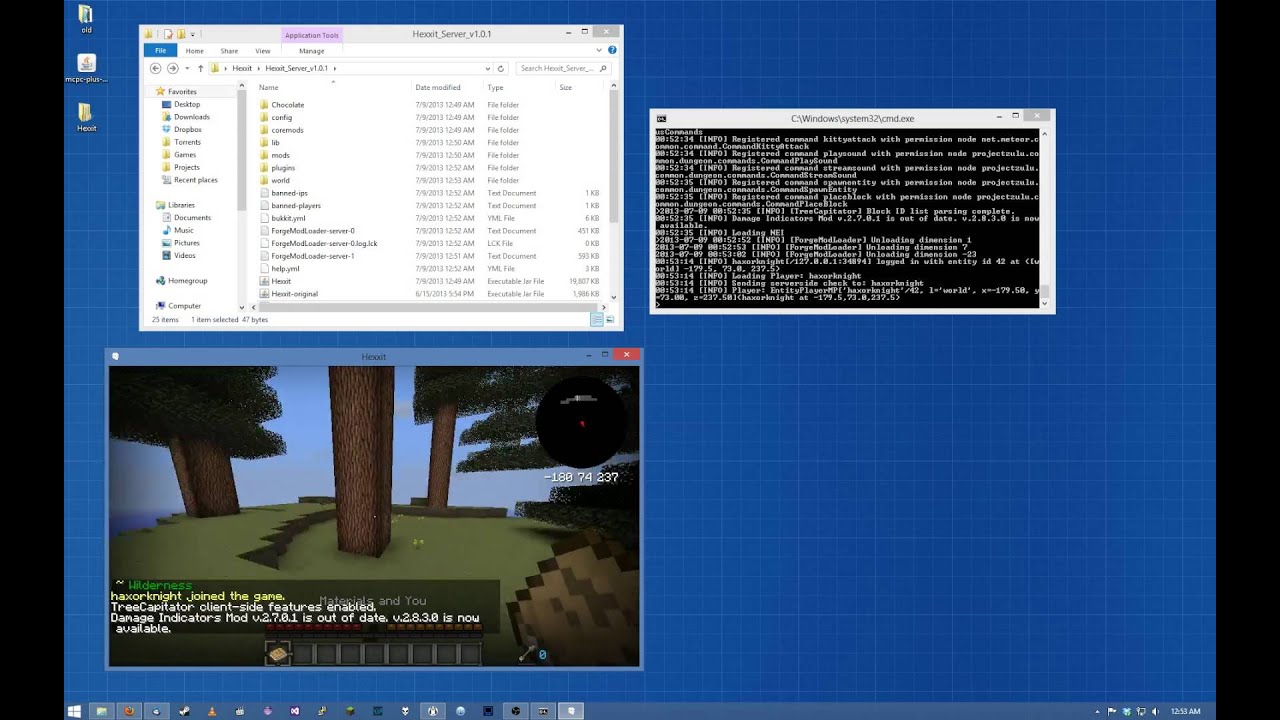Expand Hexxit_Server_v1.0.1 breadcrumb arrow
The width and height of the screenshot is (1280, 720).
pyautogui.click(x=335, y=69)
